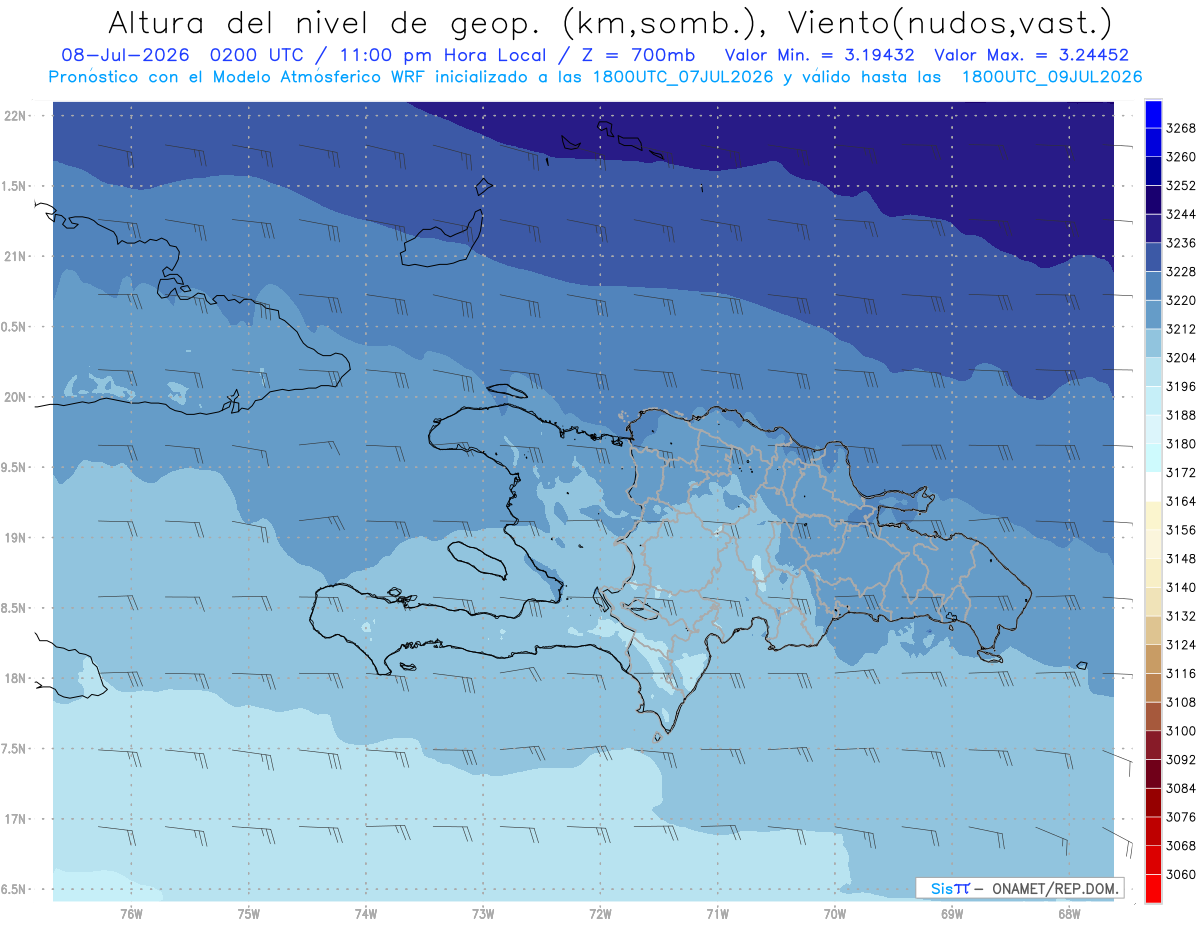Click the '17N' latitude label
The image size is (1200, 927).
[15, 819]
